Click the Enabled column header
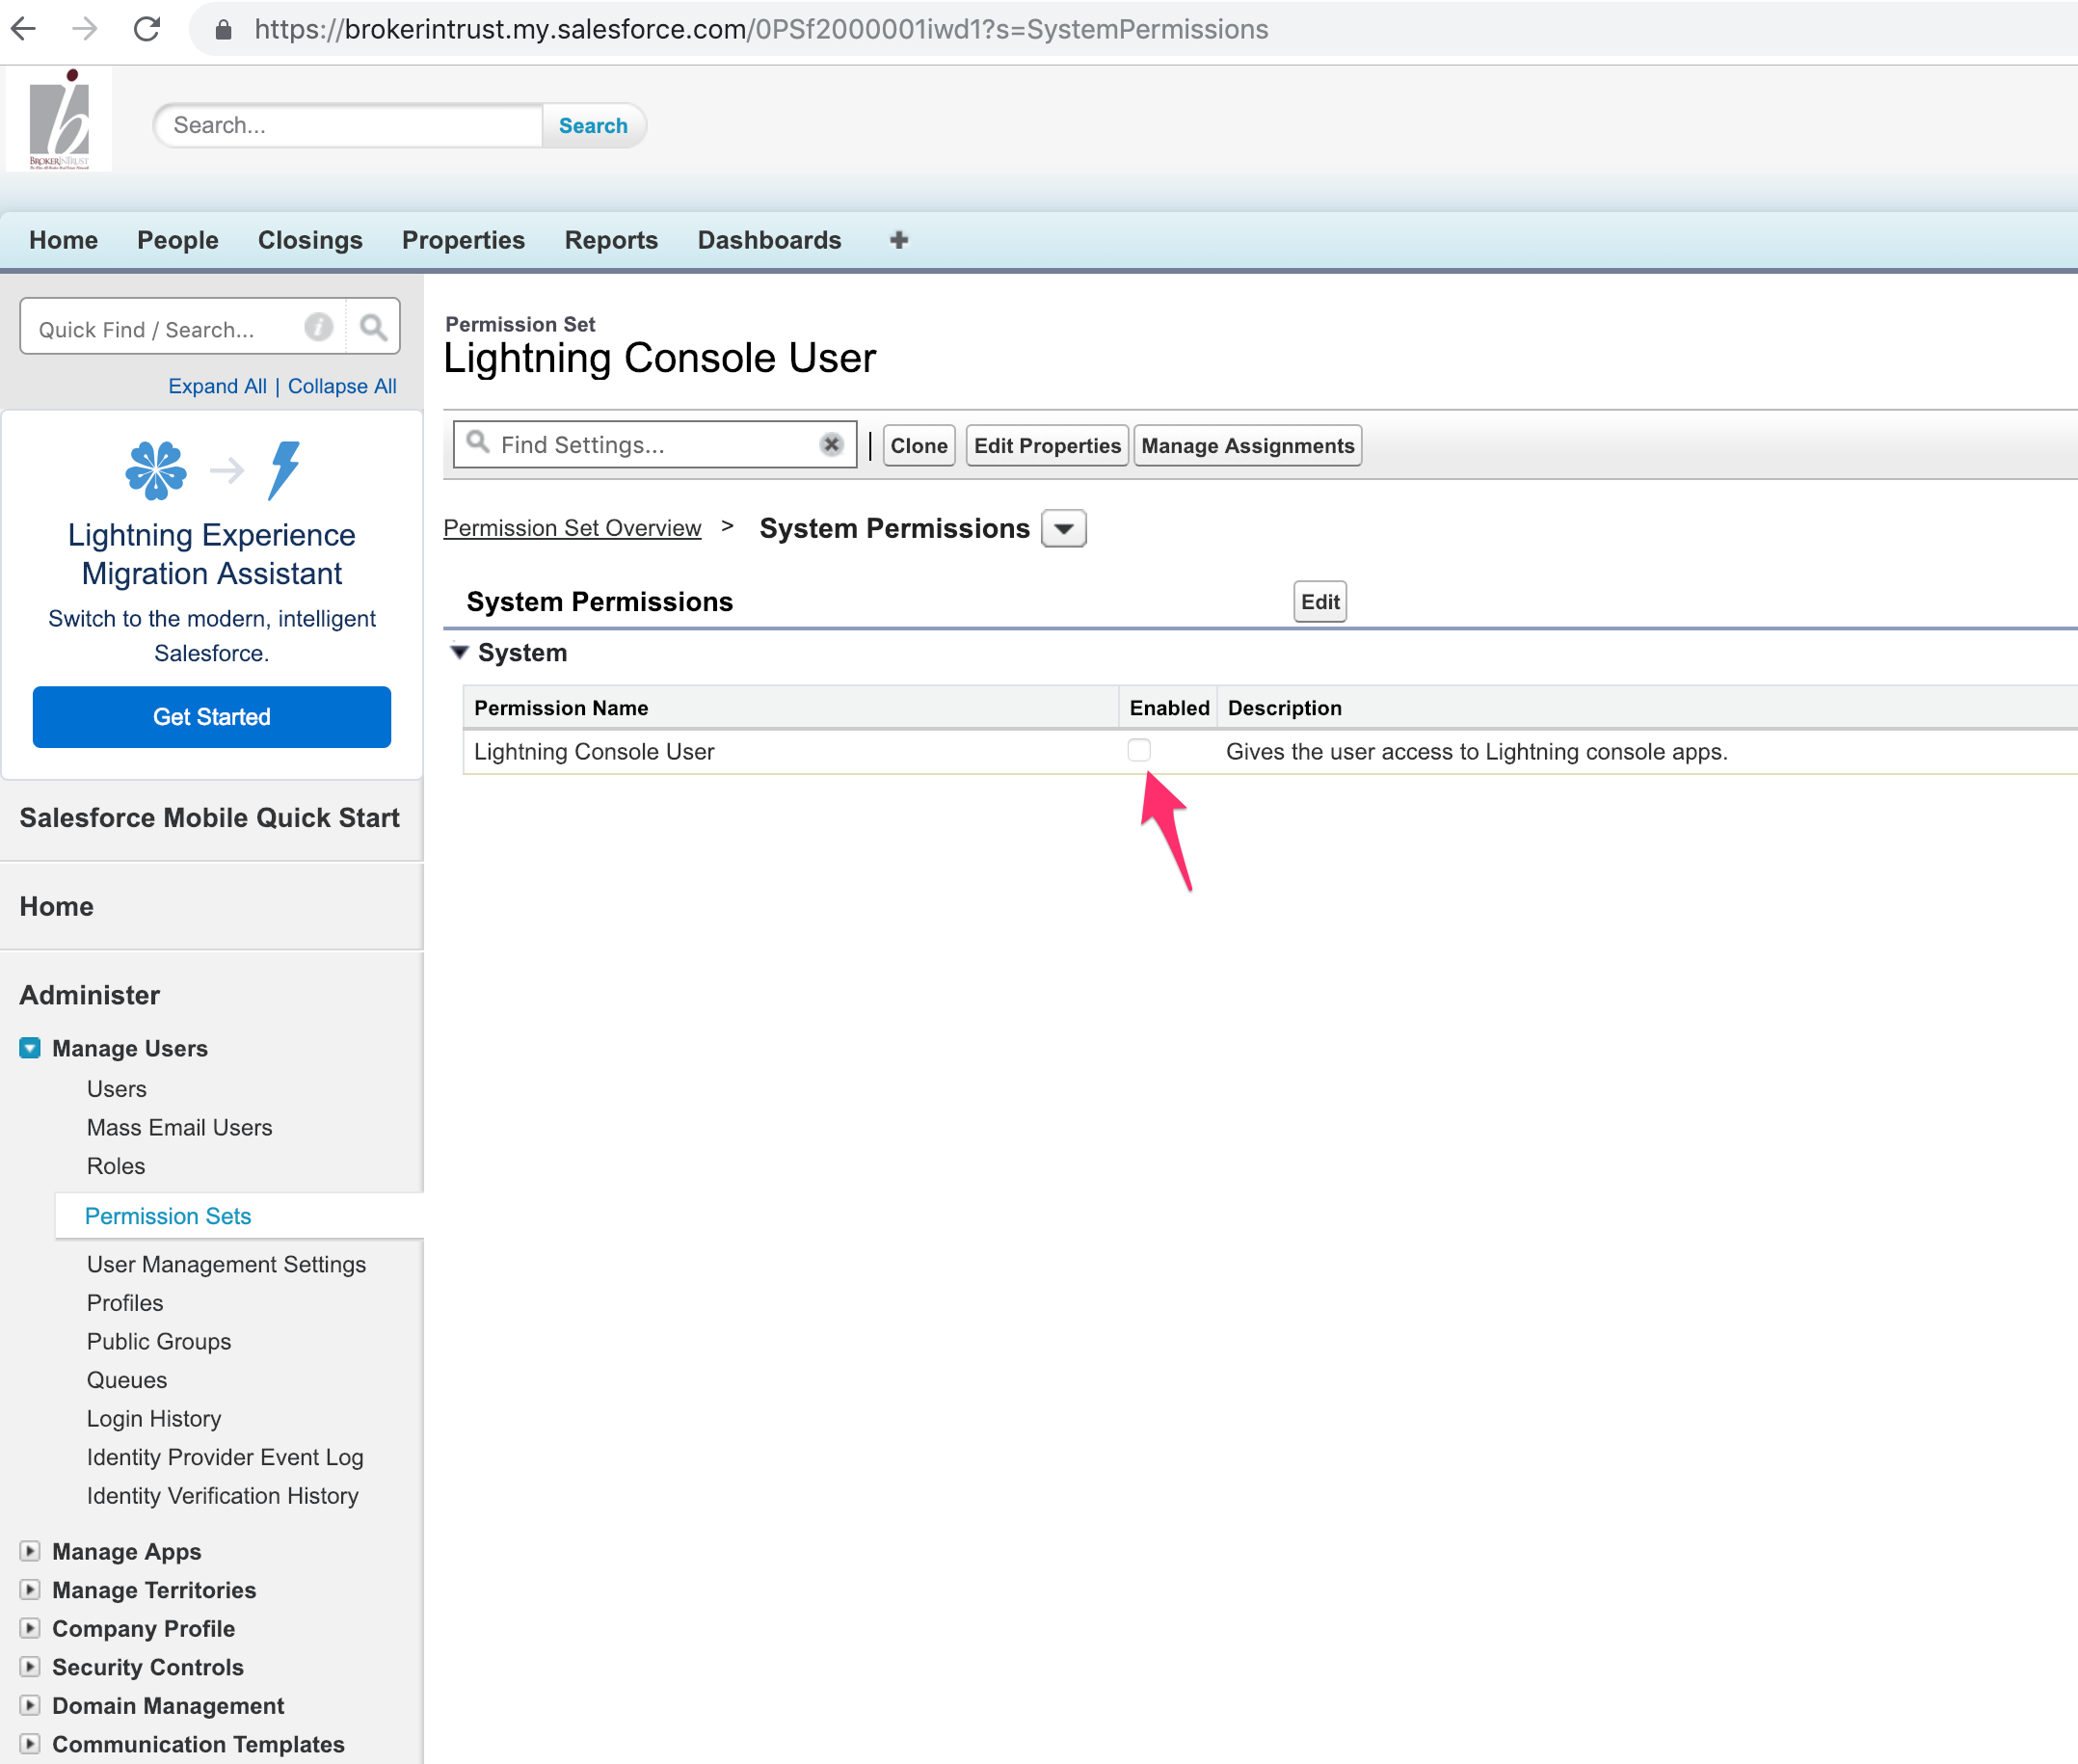The width and height of the screenshot is (2078, 1764). 1168,708
